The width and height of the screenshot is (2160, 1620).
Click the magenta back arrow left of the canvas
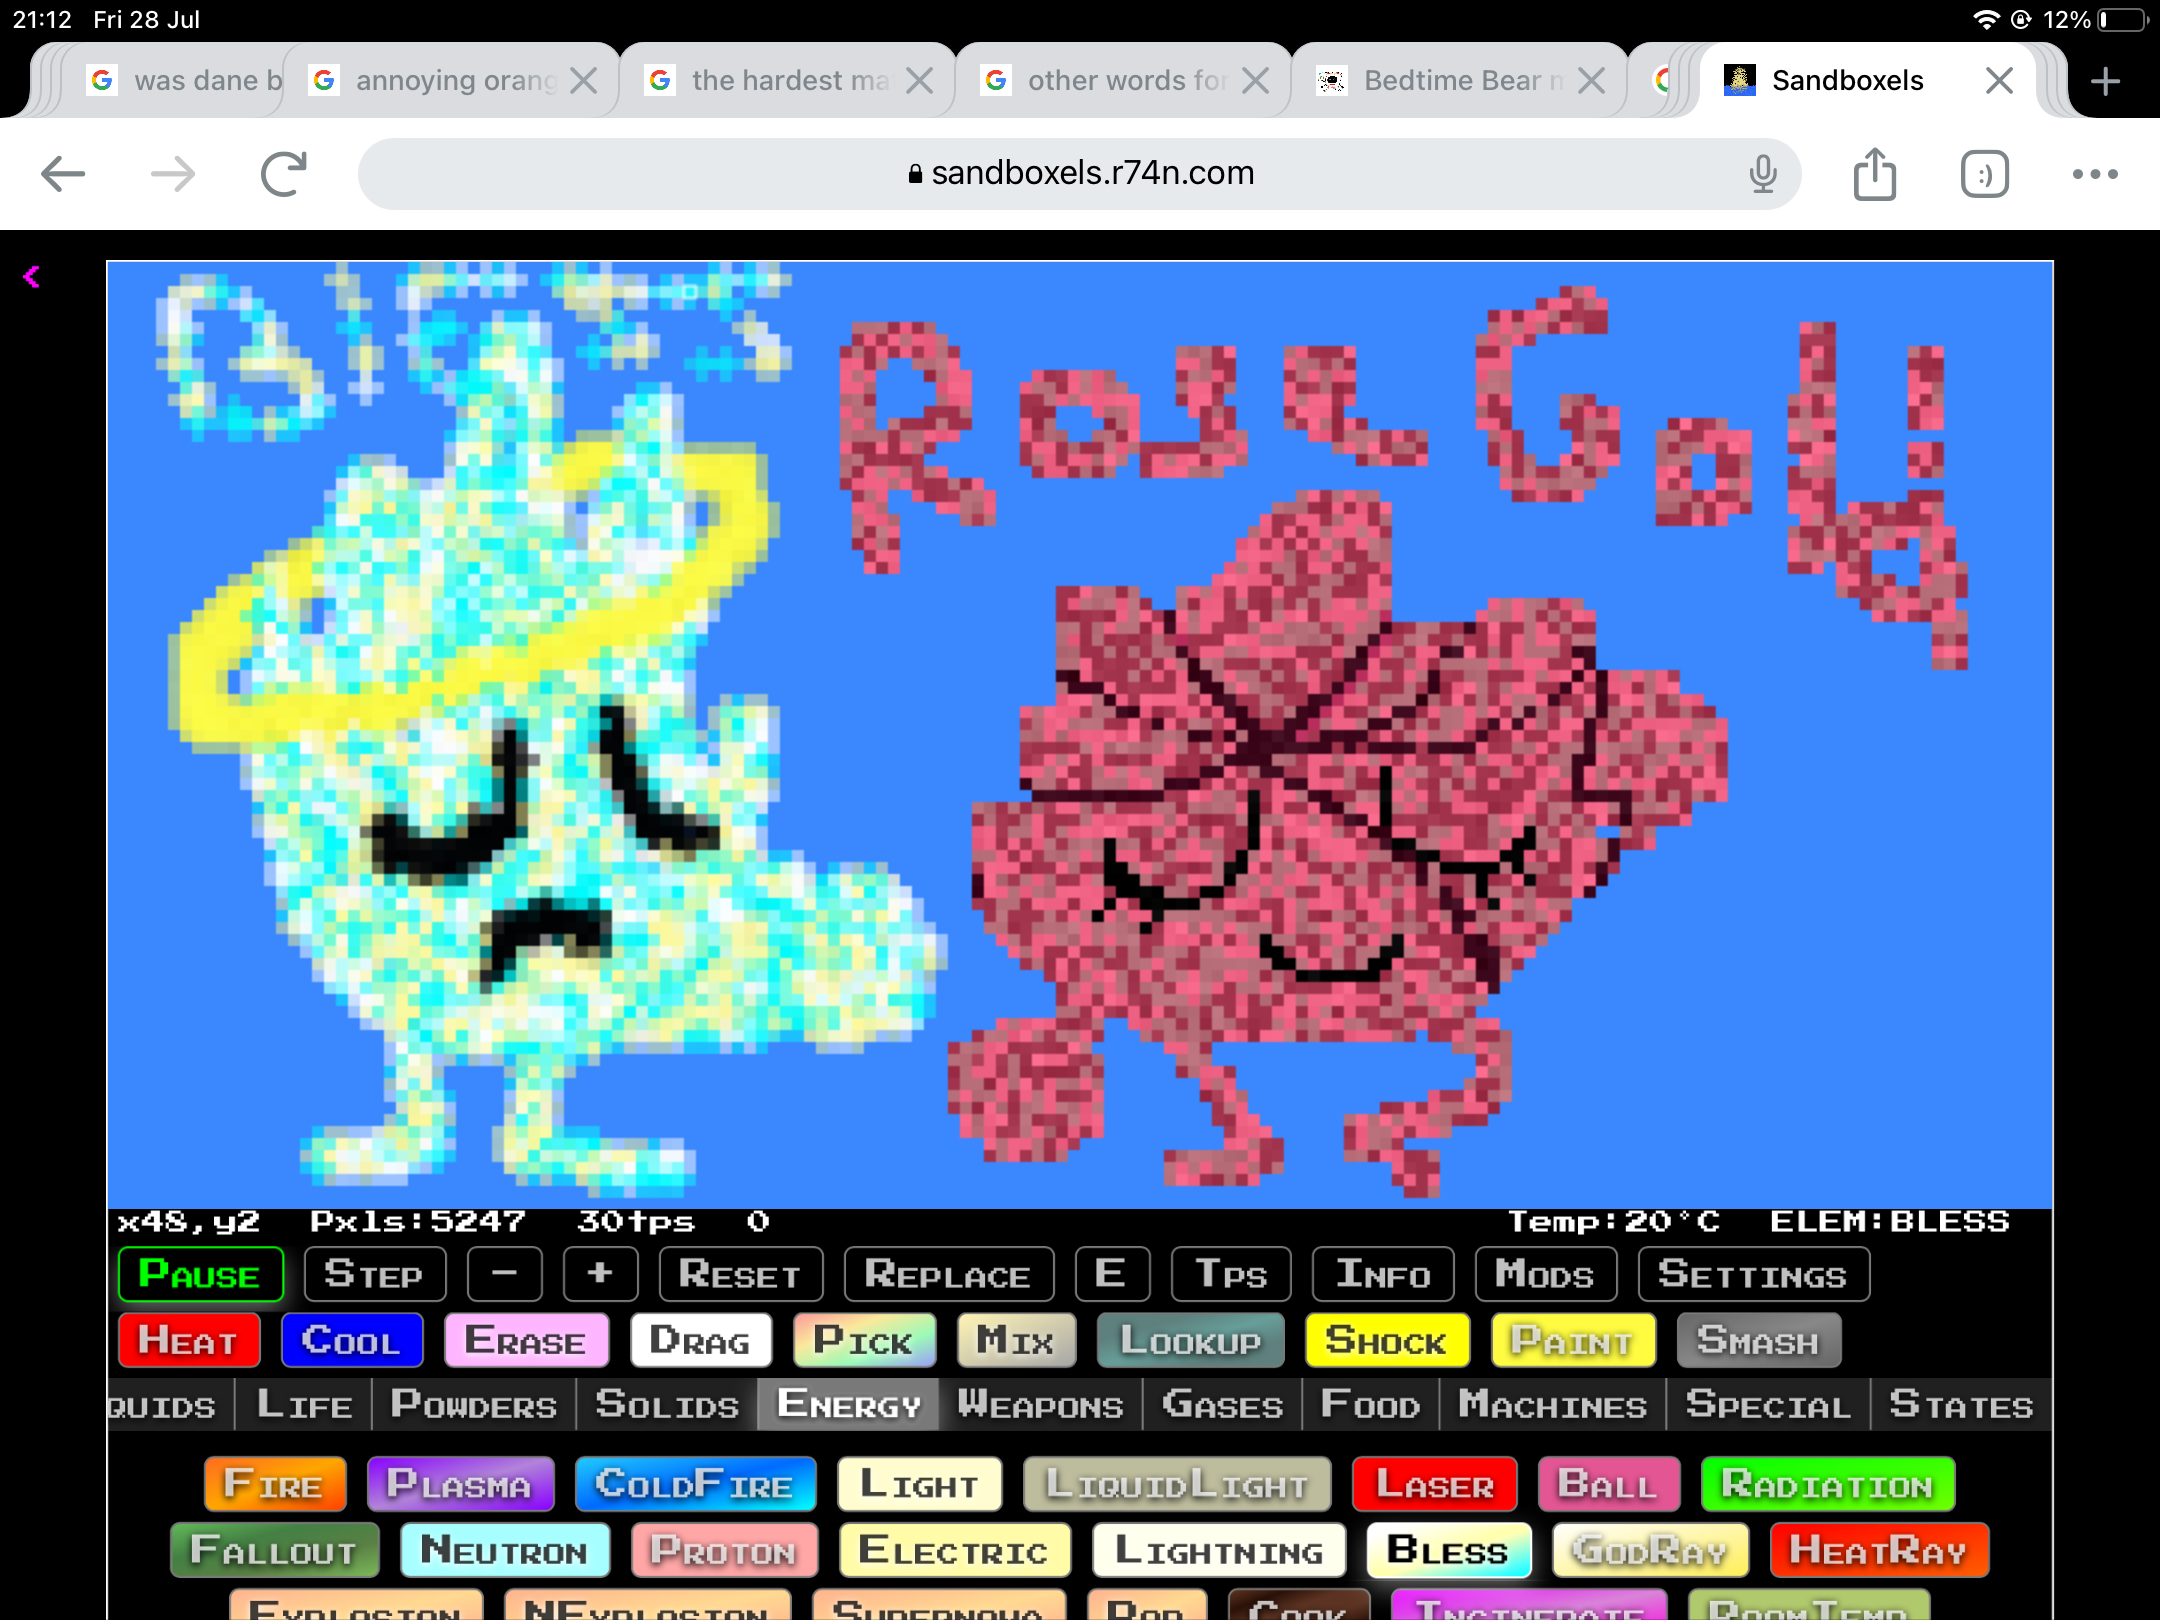[x=32, y=277]
